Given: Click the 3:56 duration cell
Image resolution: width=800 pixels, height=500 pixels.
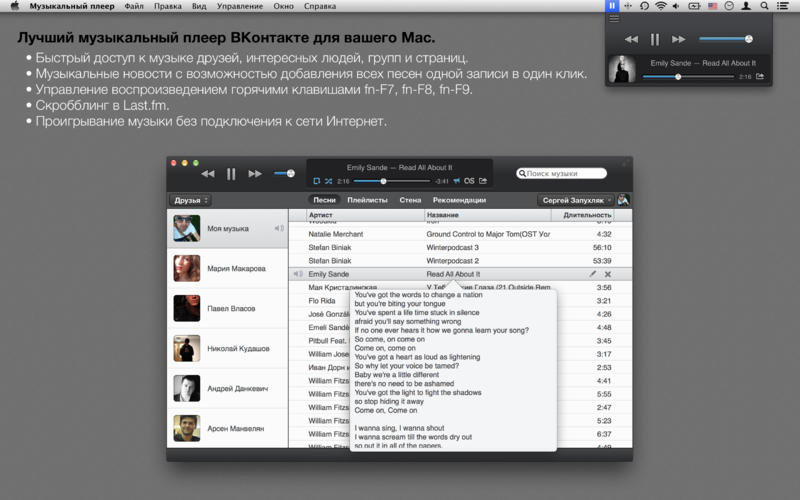Looking at the screenshot, I should pos(604,287).
